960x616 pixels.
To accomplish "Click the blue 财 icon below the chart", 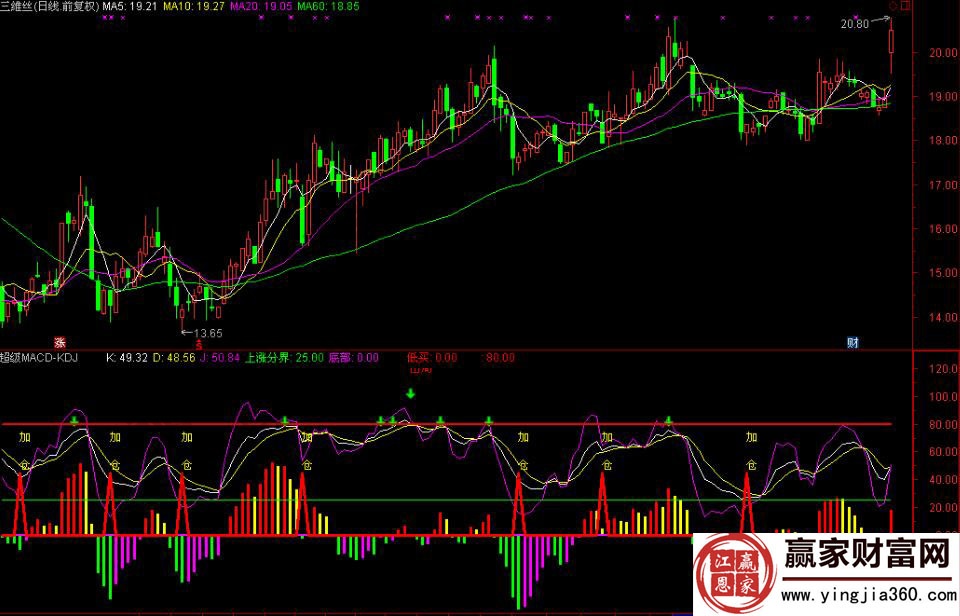I will 853,342.
